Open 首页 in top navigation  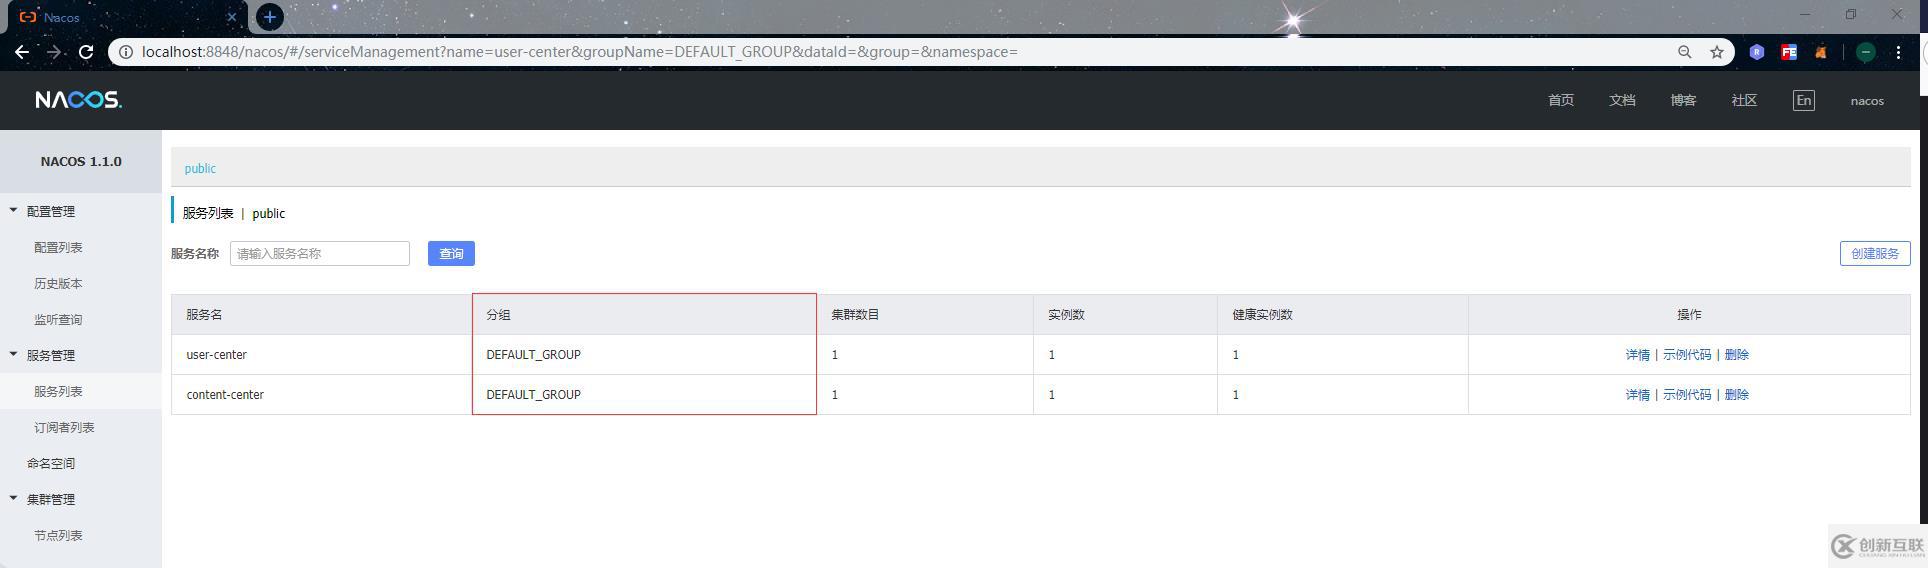tap(1561, 100)
